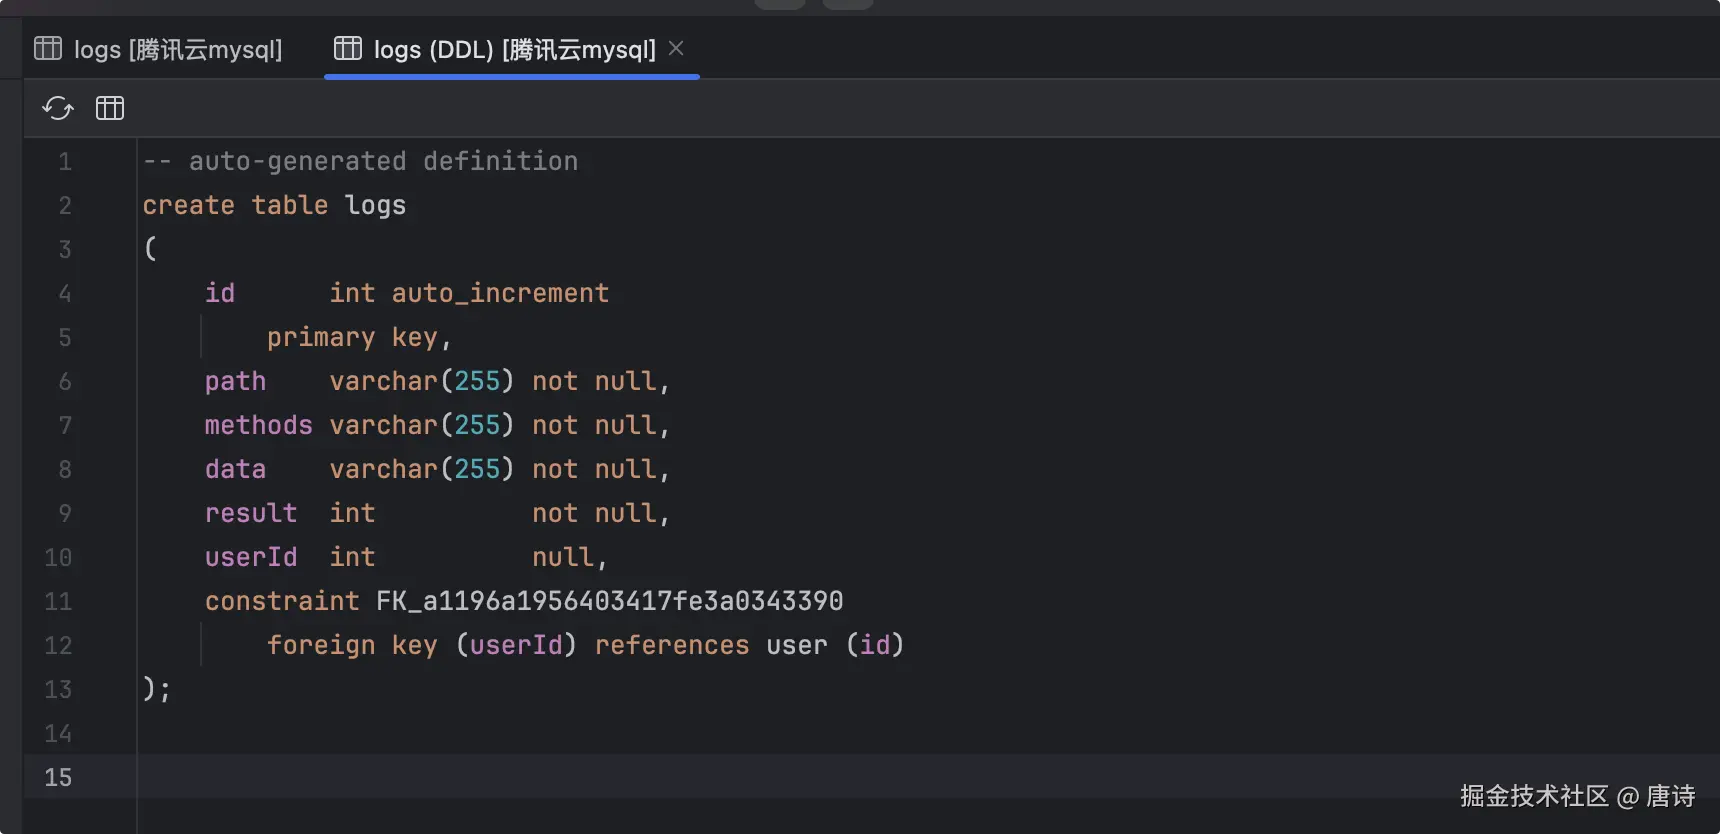Click line number 1 in the gutter
The image size is (1720, 834).
pos(65,162)
